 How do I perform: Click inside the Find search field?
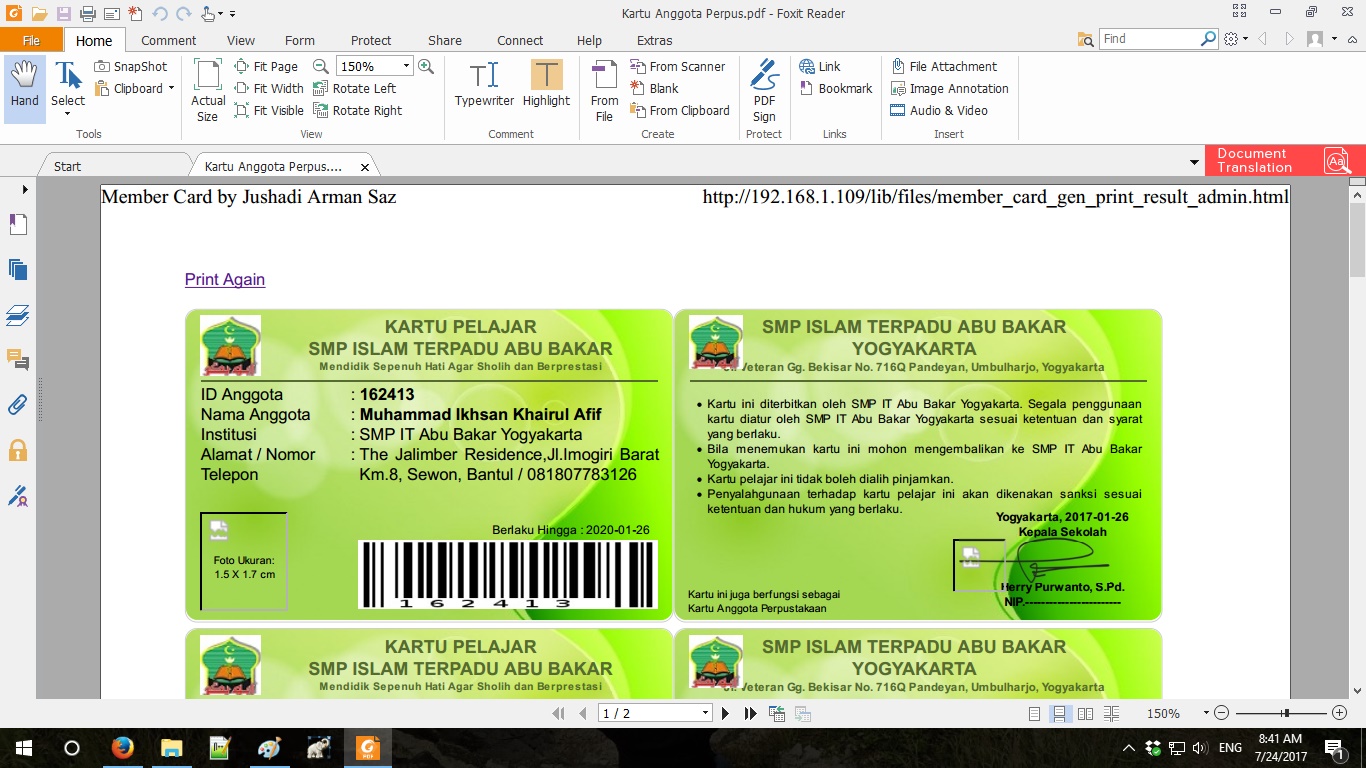(x=1150, y=39)
